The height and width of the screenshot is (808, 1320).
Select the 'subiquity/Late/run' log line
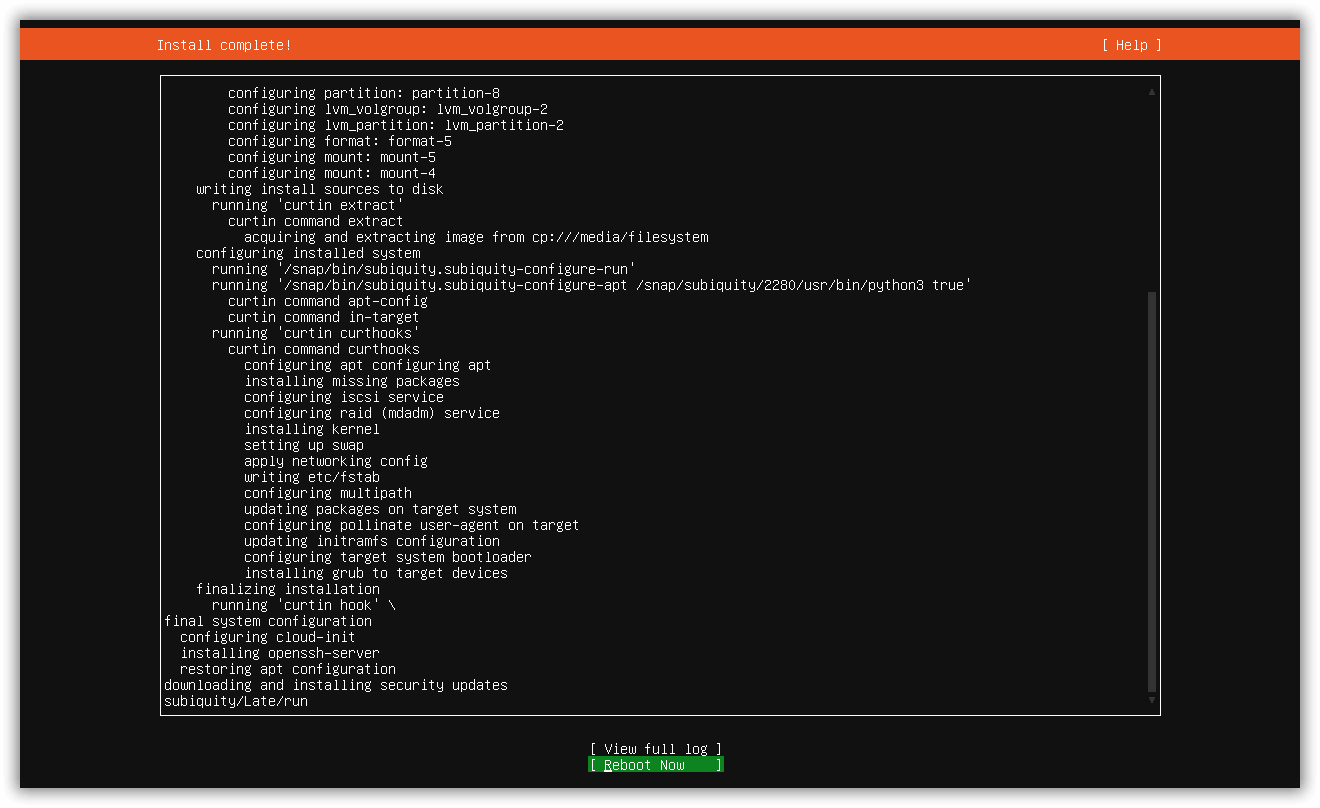(x=236, y=701)
